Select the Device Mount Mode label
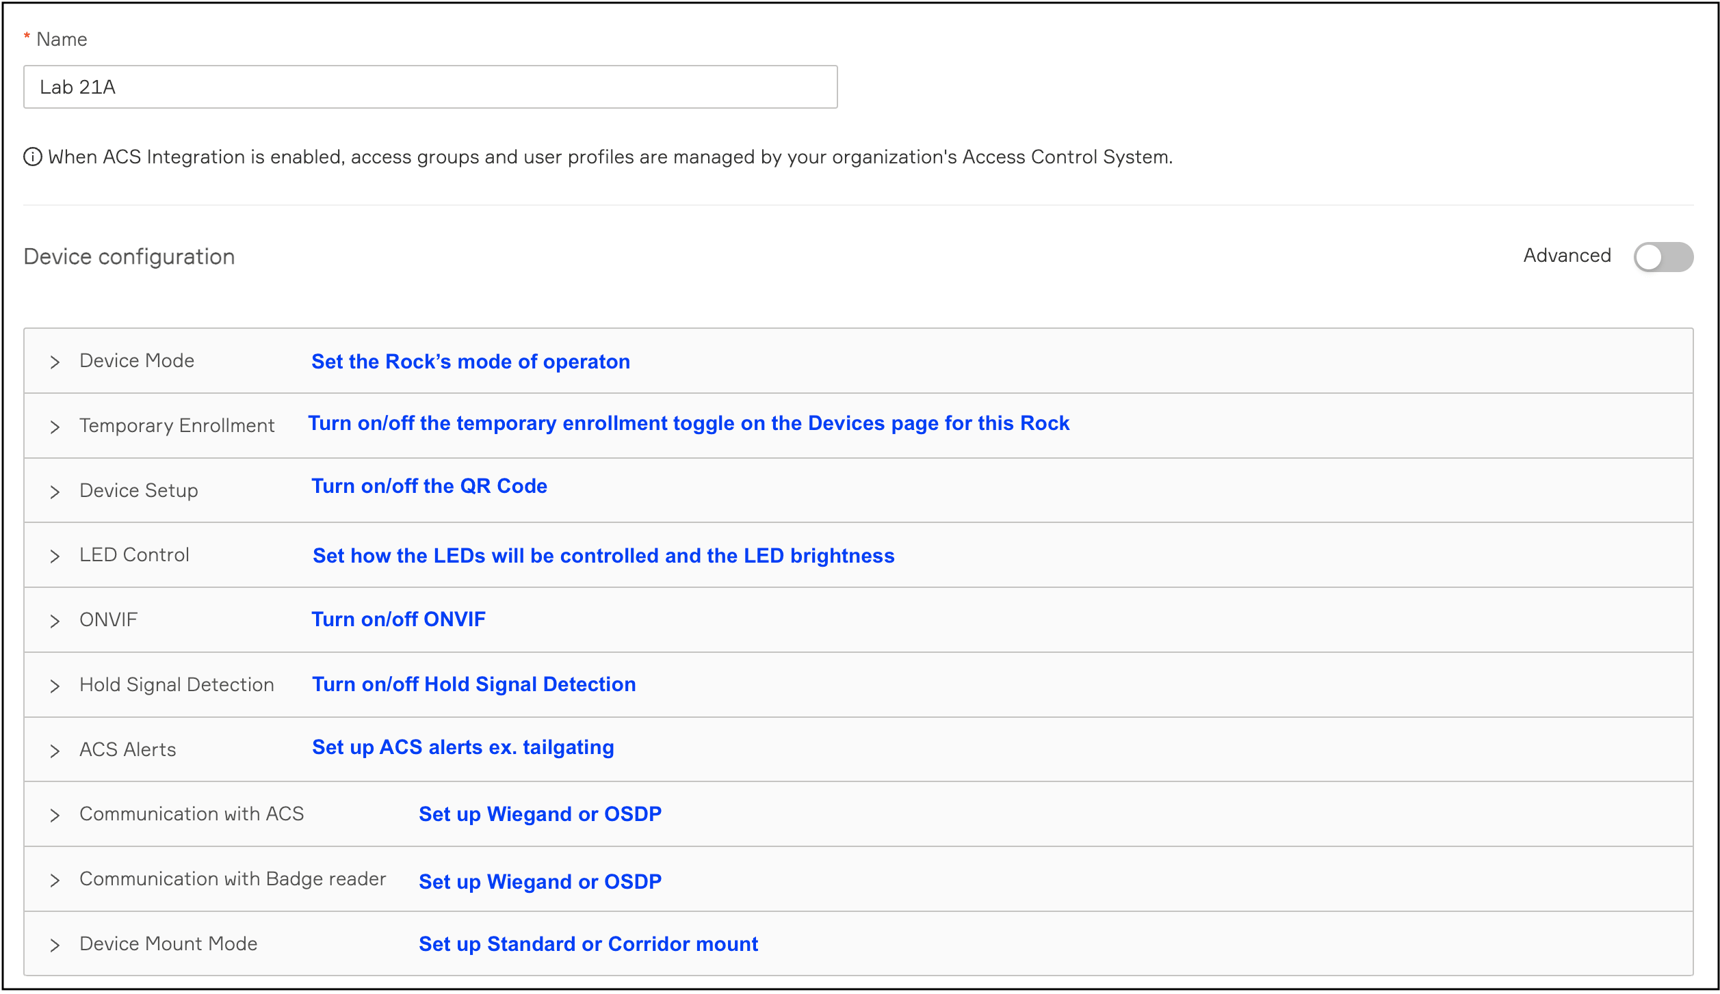This screenshot has height=994, width=1720. tap(168, 944)
